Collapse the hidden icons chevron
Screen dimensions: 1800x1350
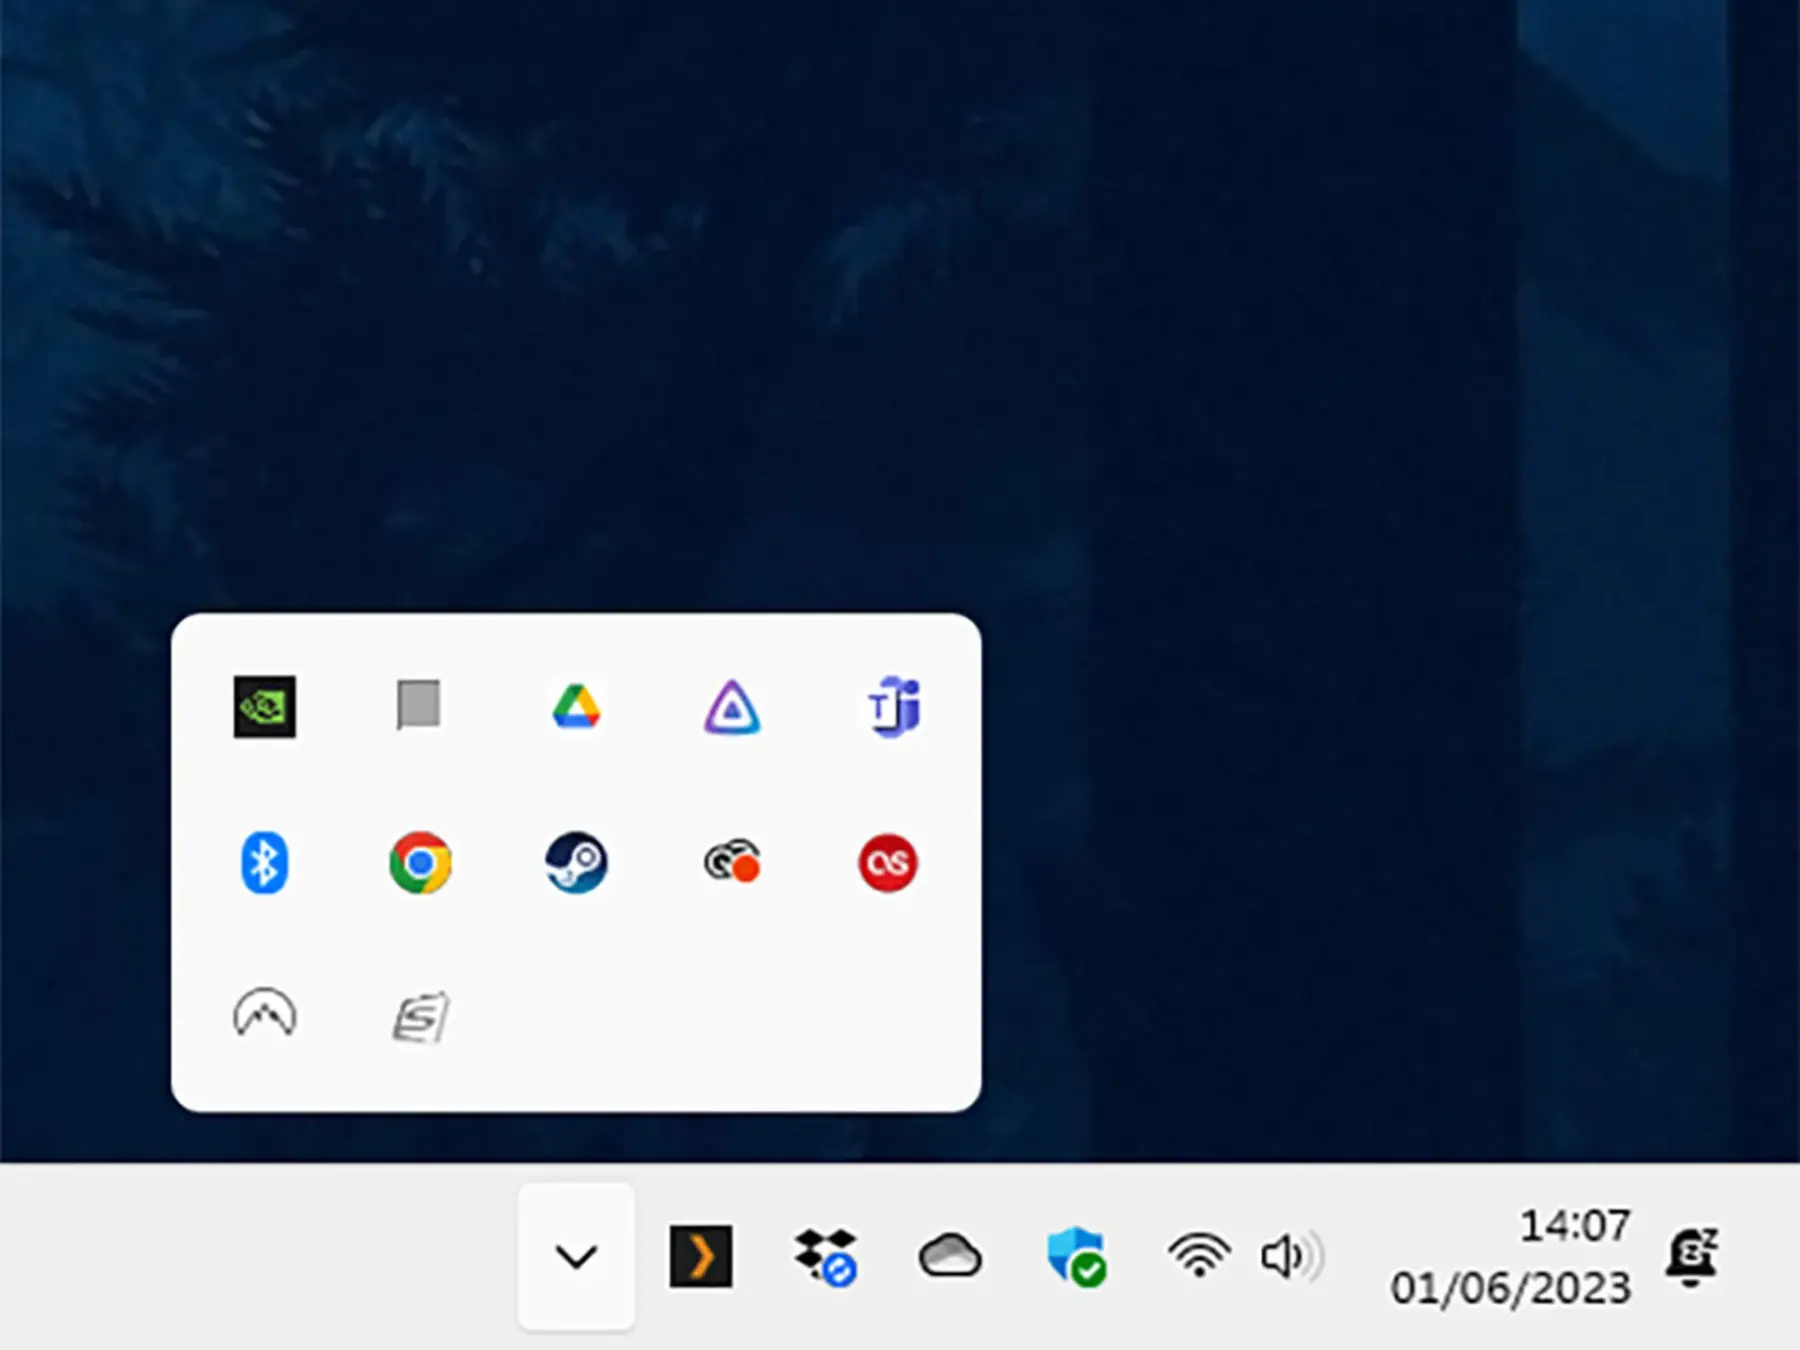(576, 1256)
